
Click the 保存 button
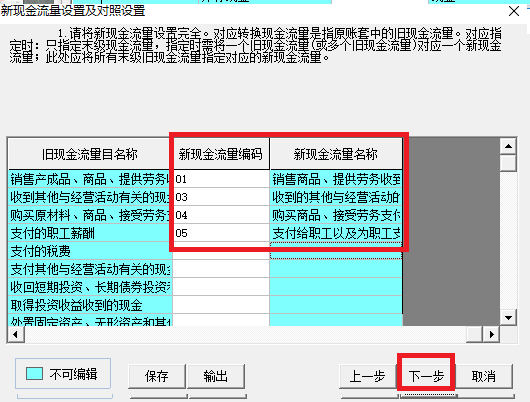click(157, 376)
